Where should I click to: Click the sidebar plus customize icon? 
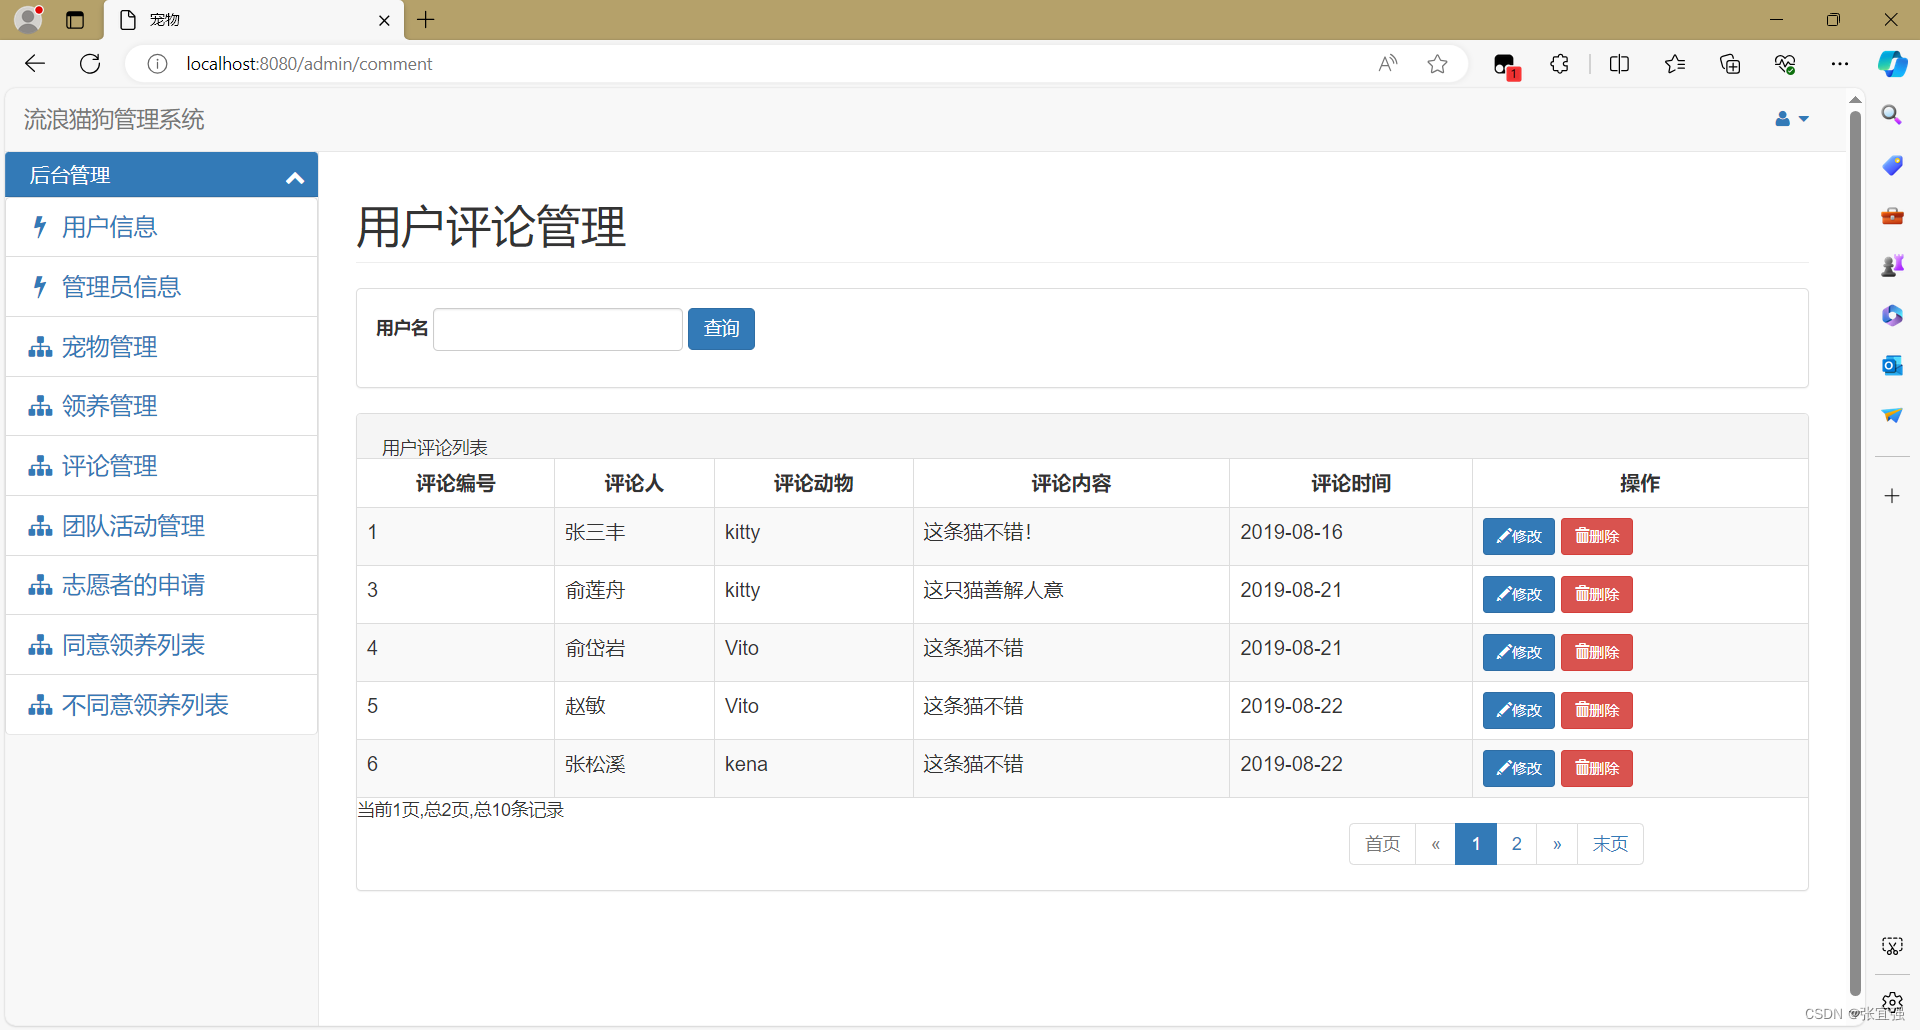pyautogui.click(x=1892, y=496)
